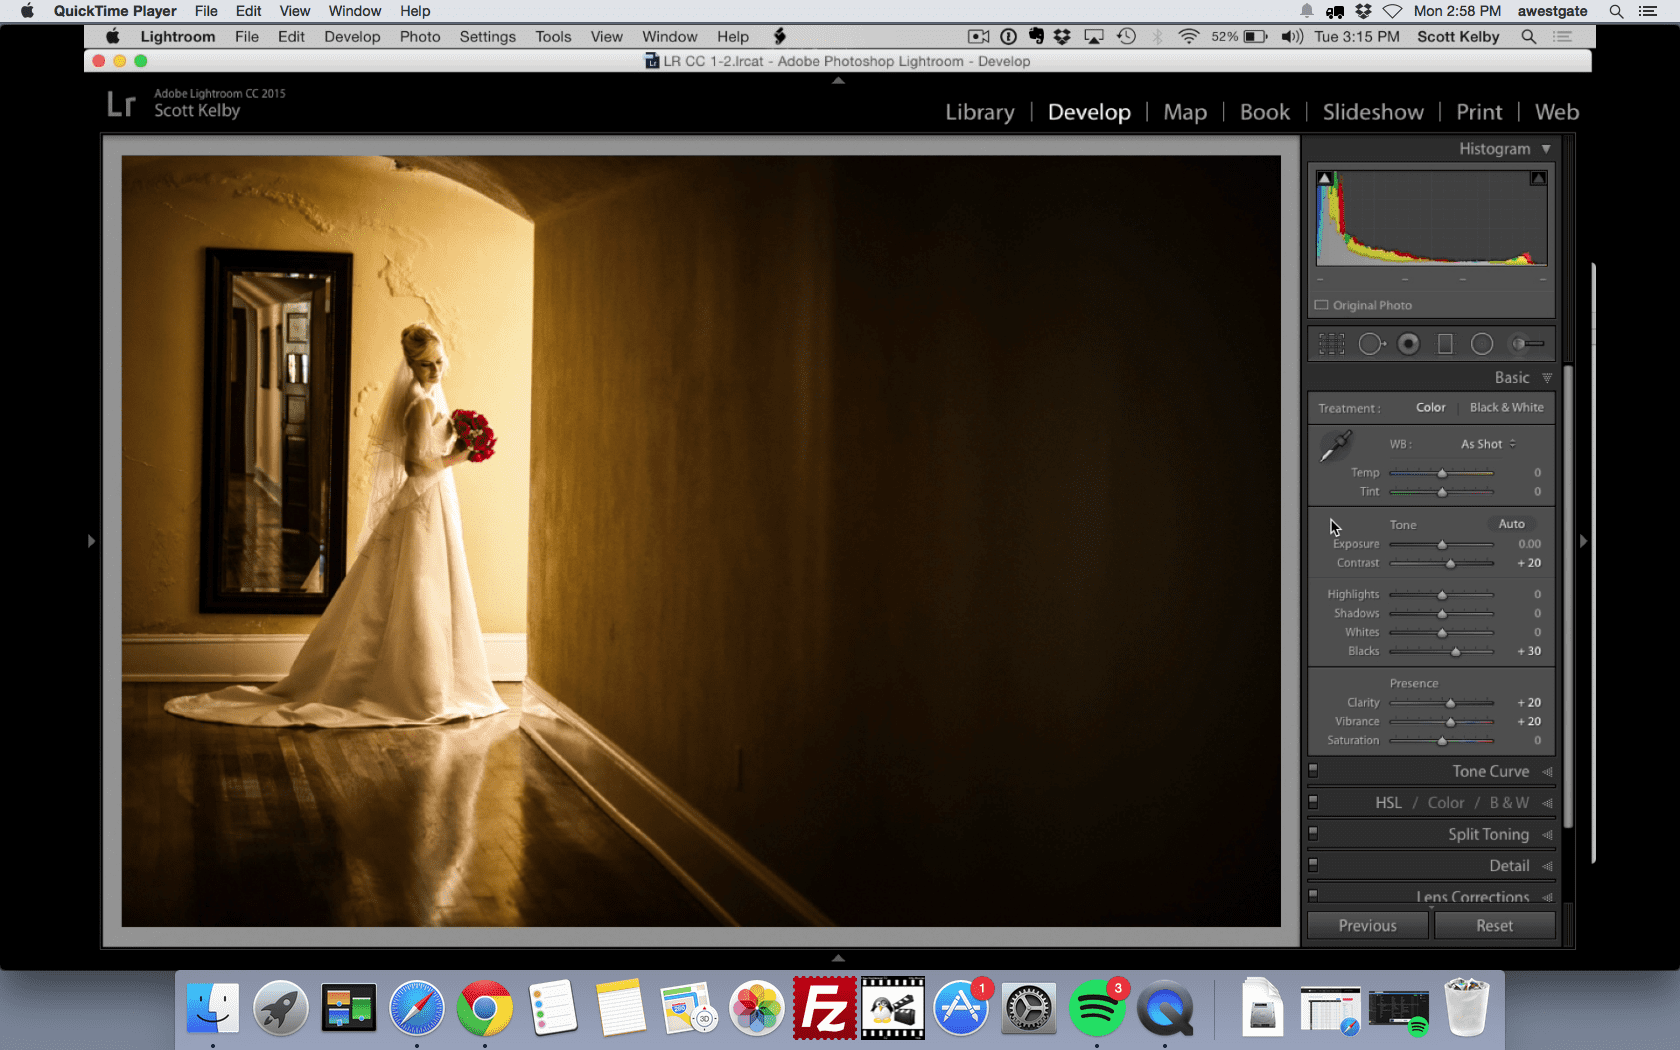Select the Radial Filter tool
1680x1050 pixels.
[x=1482, y=343]
